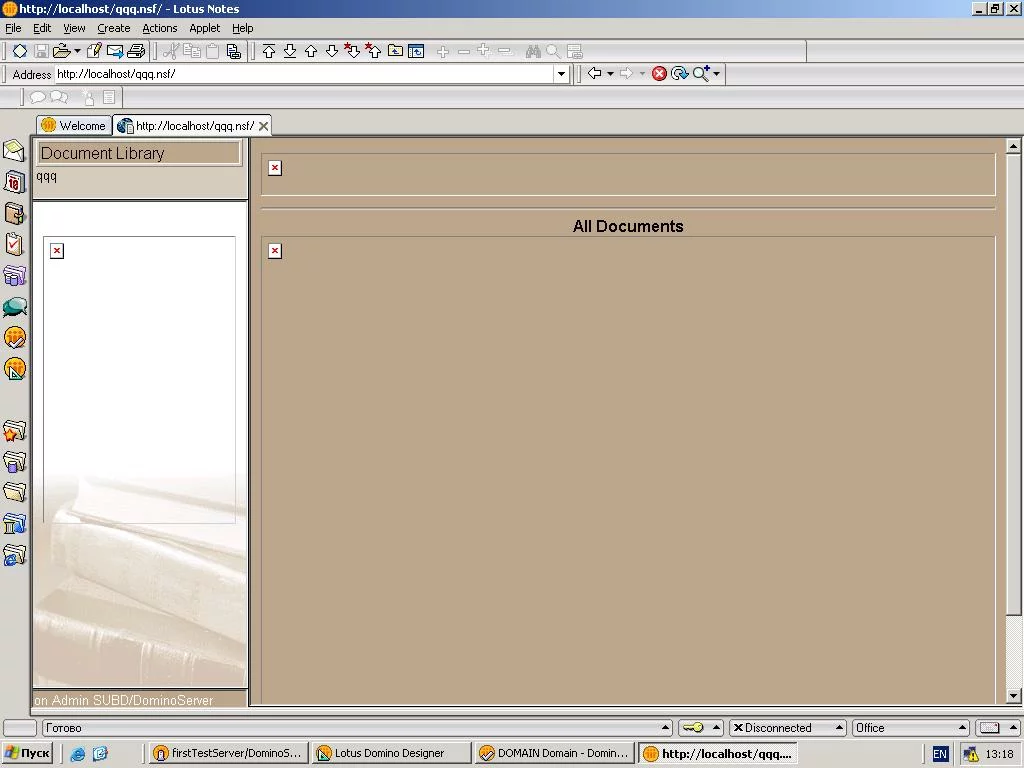Open the Favorite Bookmarks folder icon
This screenshot has width=1024, height=768.
click(x=14, y=431)
